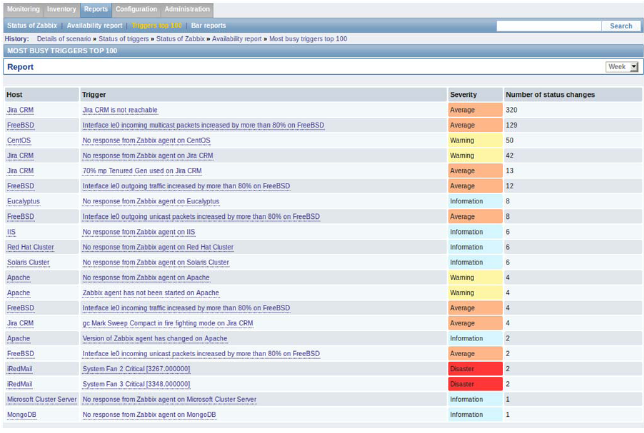644x433 pixels.
Task: Open iRedMail host in System Fan 2 row
Action: pos(19,369)
